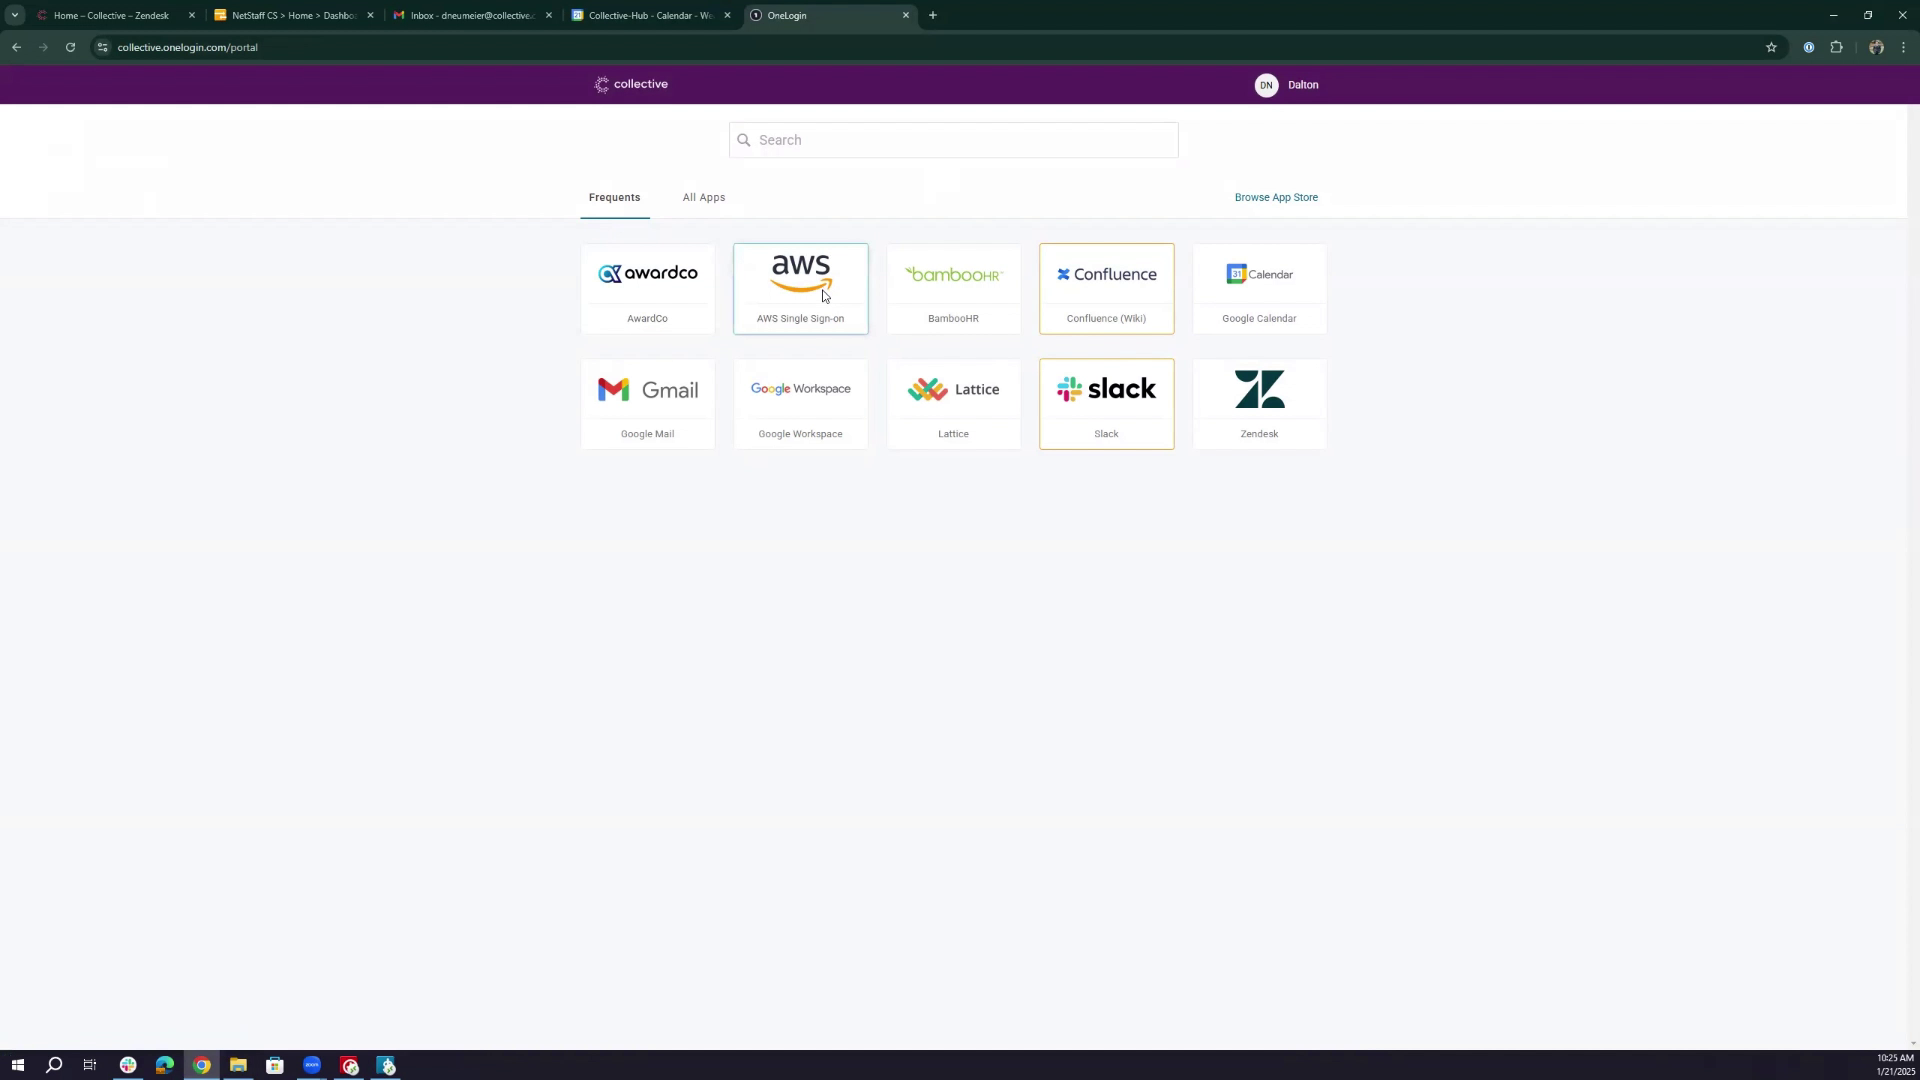The height and width of the screenshot is (1080, 1920).
Task: Bookmark this page with star icon
Action: click(x=1770, y=47)
